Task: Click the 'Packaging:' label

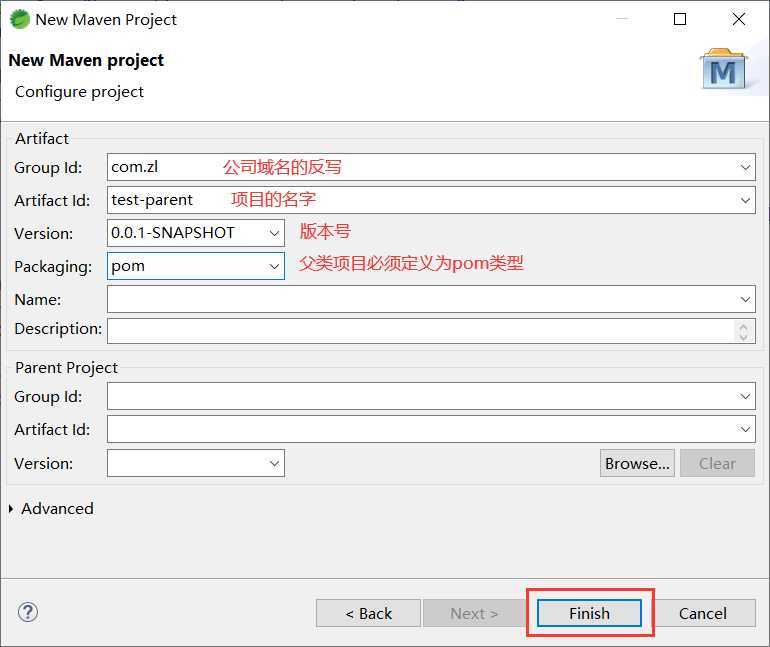Action: tap(53, 267)
